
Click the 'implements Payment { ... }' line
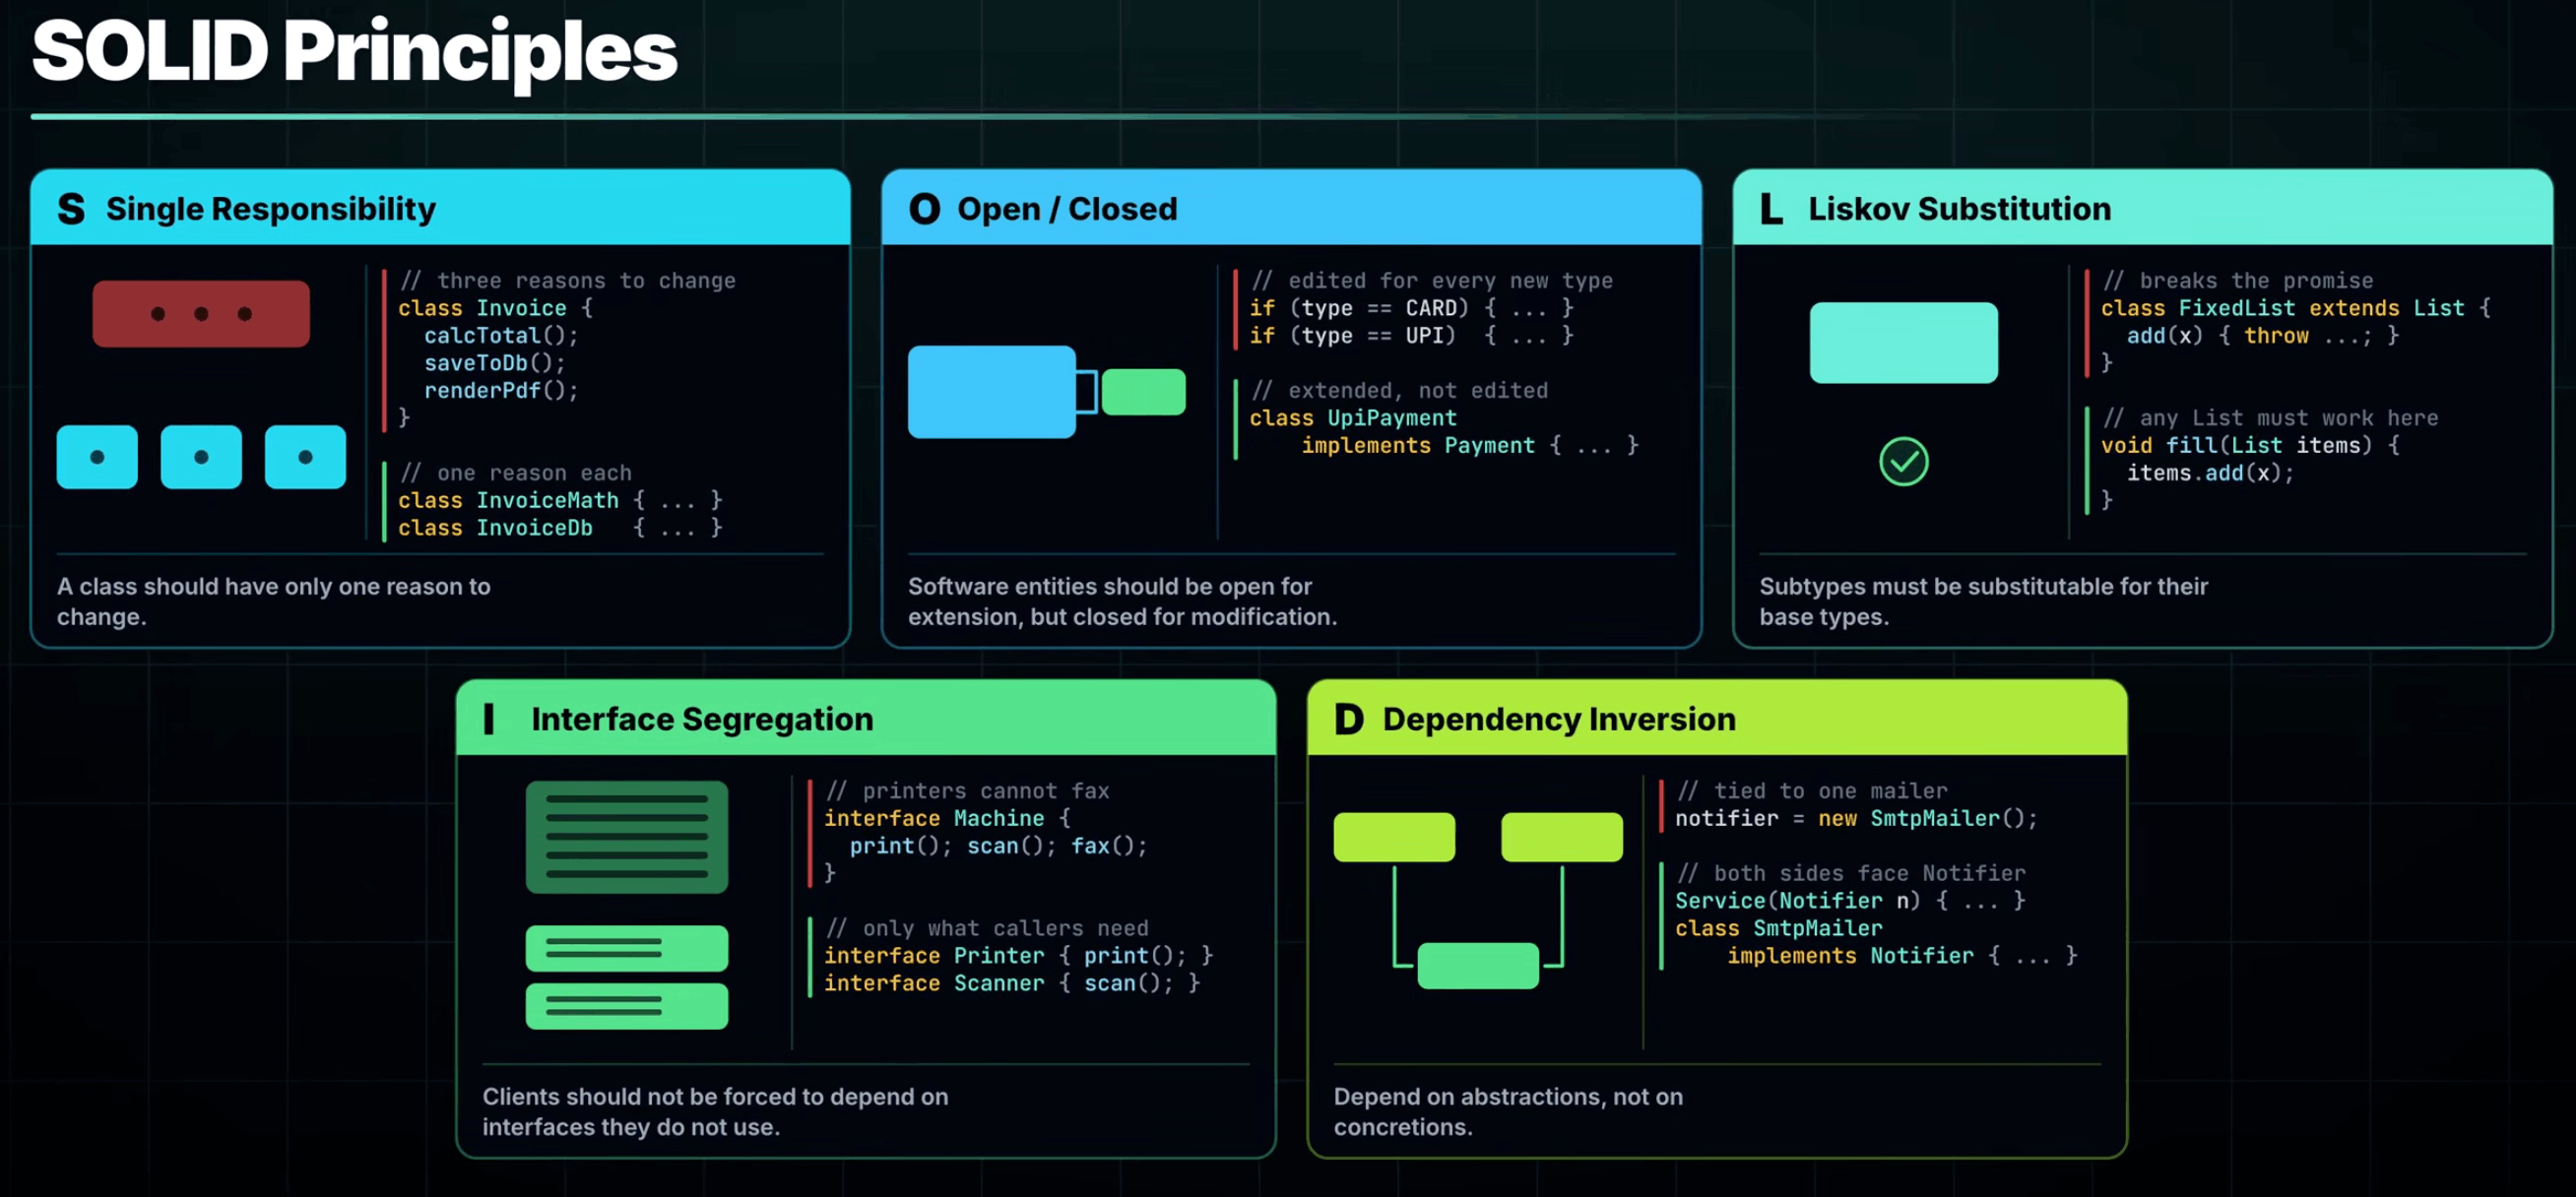pos(1470,446)
